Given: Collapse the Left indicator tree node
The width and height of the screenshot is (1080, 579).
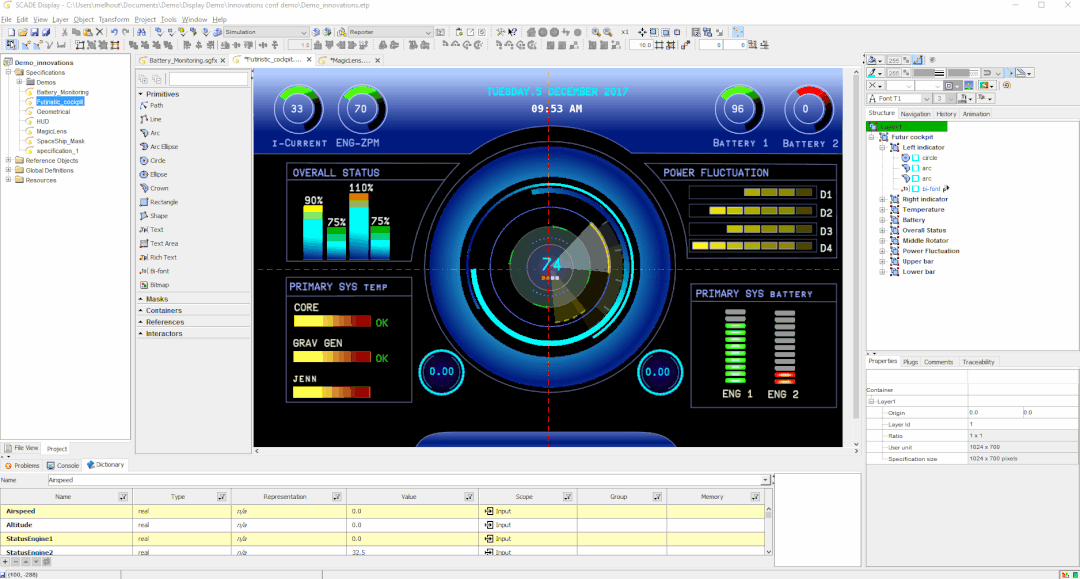Looking at the screenshot, I should [884, 147].
